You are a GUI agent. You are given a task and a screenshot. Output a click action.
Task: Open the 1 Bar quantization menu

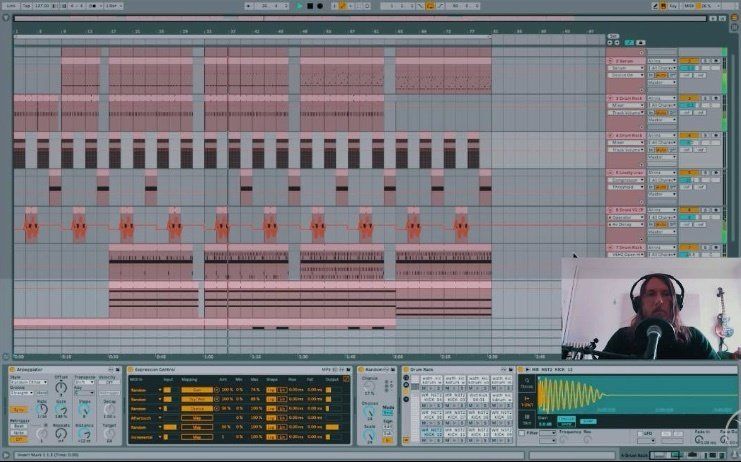113,6
